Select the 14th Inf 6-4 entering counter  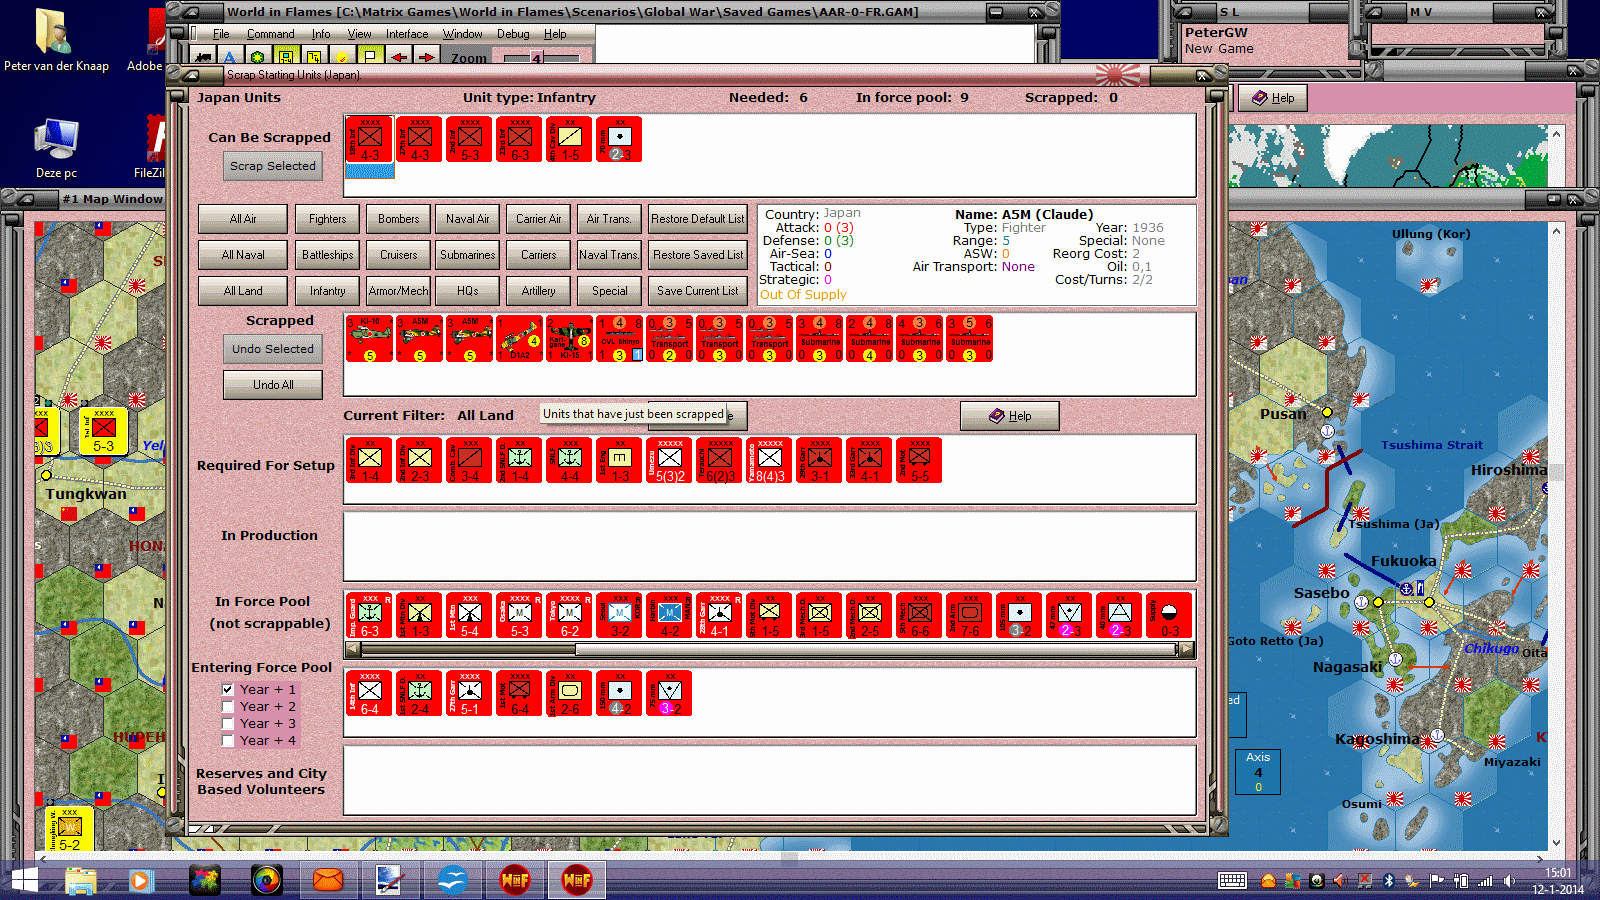click(369, 693)
